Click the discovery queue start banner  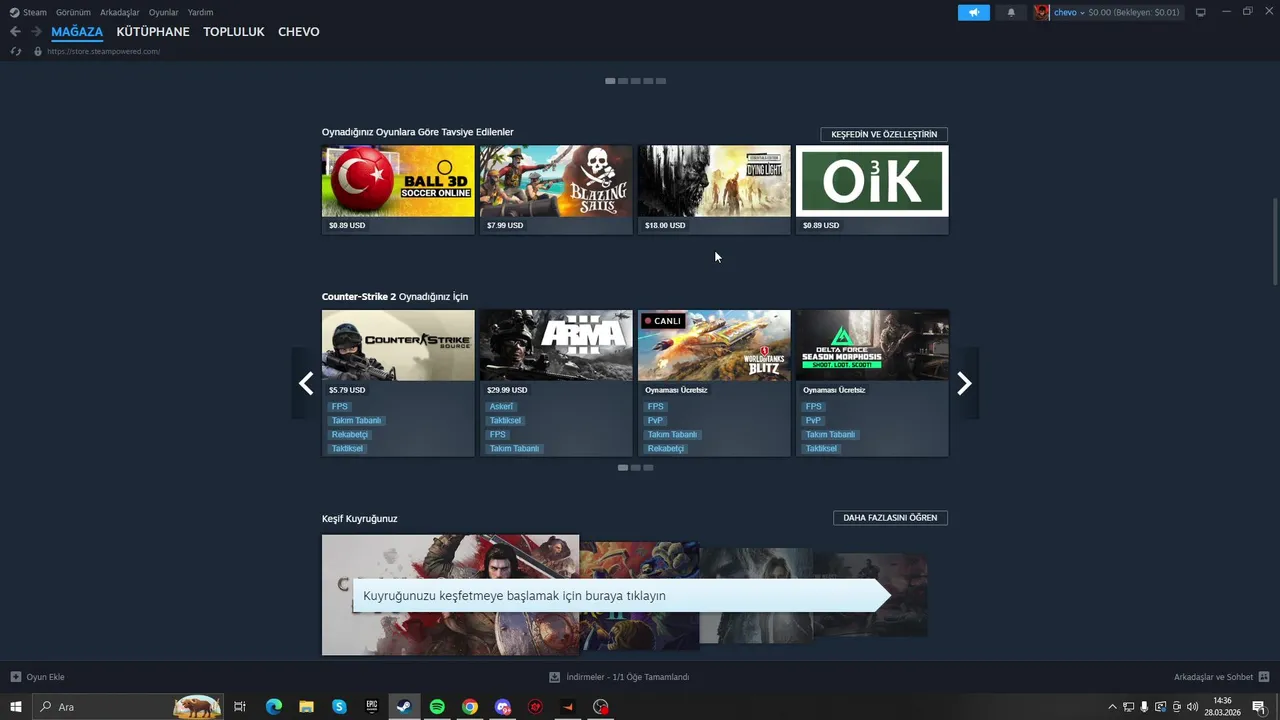621,595
